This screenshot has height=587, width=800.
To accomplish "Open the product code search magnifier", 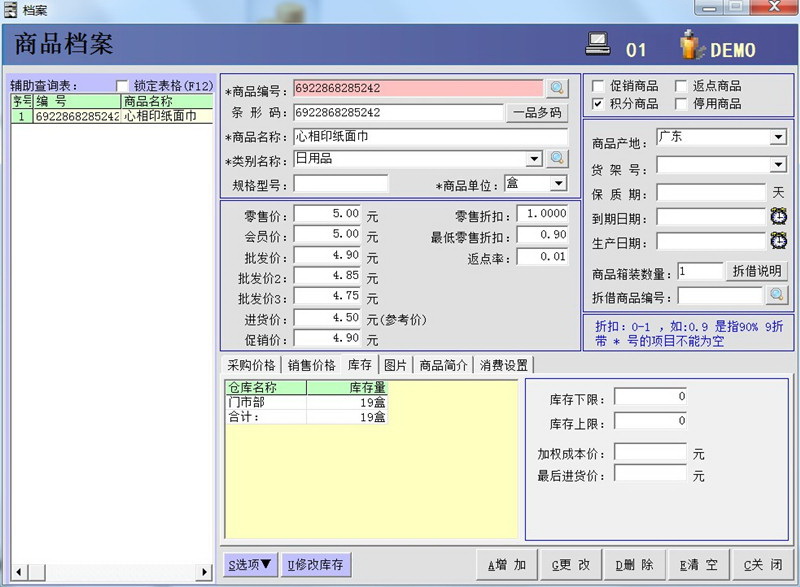I will click(x=556, y=88).
